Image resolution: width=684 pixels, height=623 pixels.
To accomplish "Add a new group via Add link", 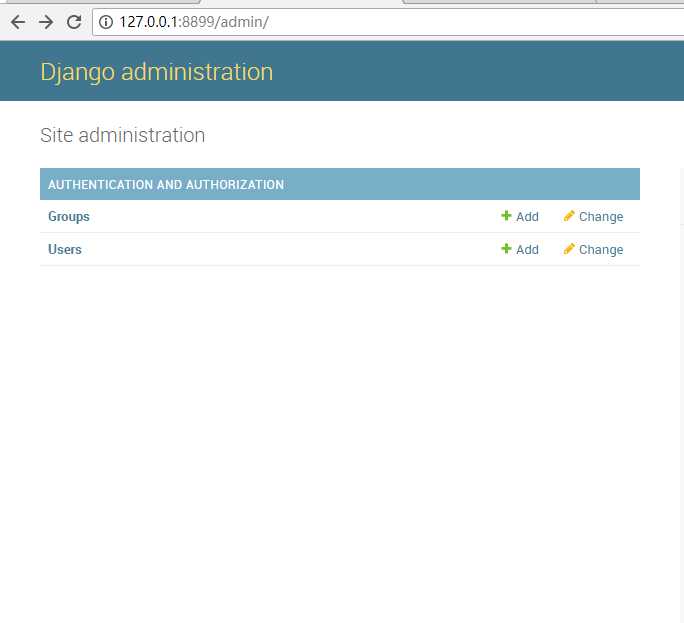I will [527, 217].
